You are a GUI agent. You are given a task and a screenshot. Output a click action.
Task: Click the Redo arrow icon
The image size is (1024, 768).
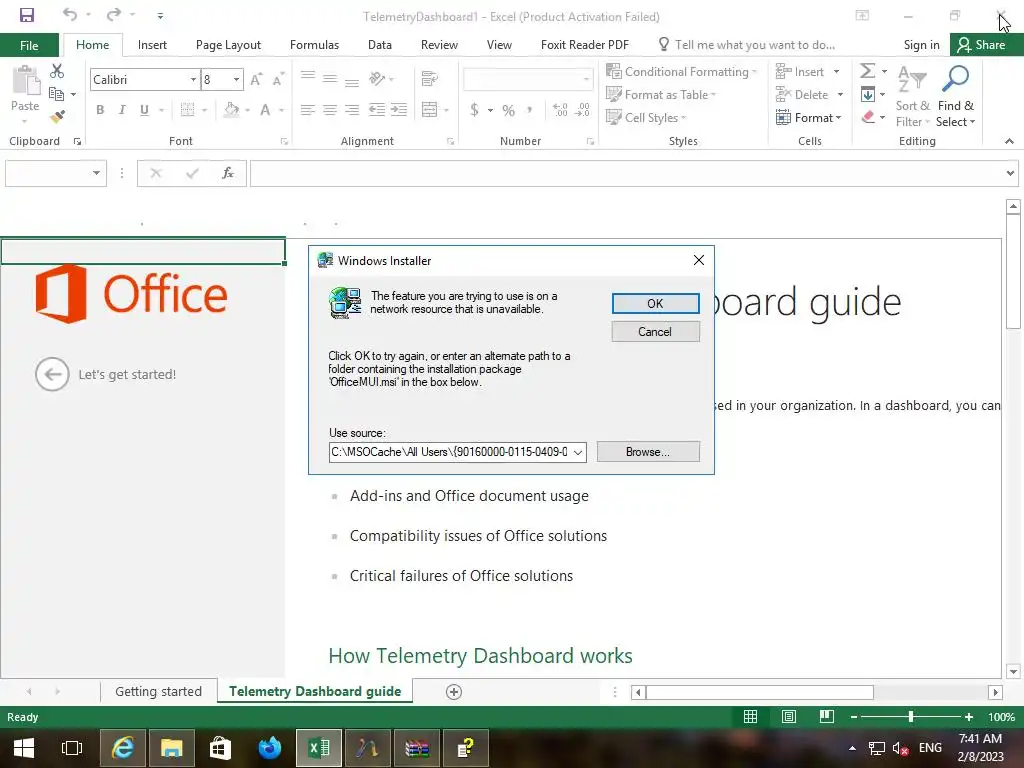click(114, 14)
